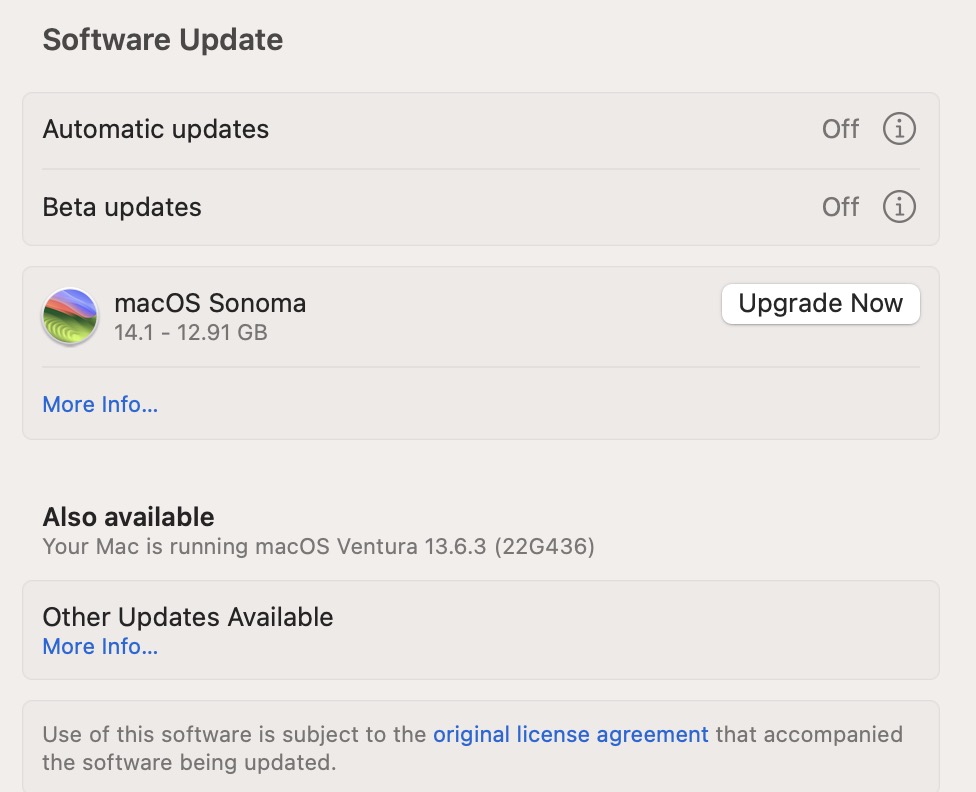Image resolution: width=976 pixels, height=792 pixels.
Task: Open More Info under macOS Sonoma
Action: tap(100, 405)
